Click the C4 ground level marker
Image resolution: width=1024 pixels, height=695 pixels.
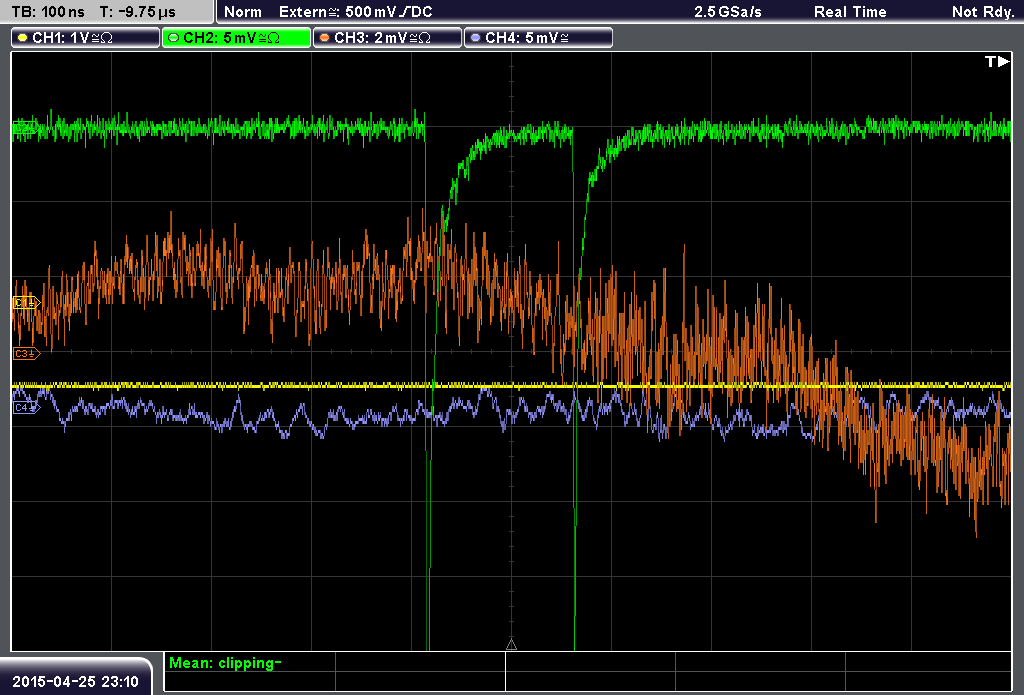[x=27, y=408]
